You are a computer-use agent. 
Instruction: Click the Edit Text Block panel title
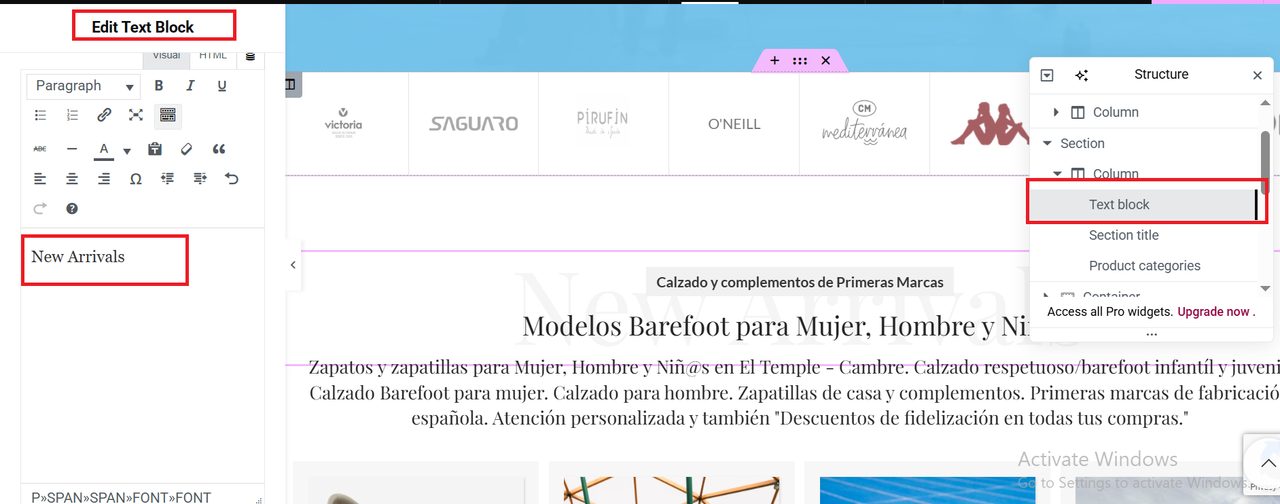[143, 27]
